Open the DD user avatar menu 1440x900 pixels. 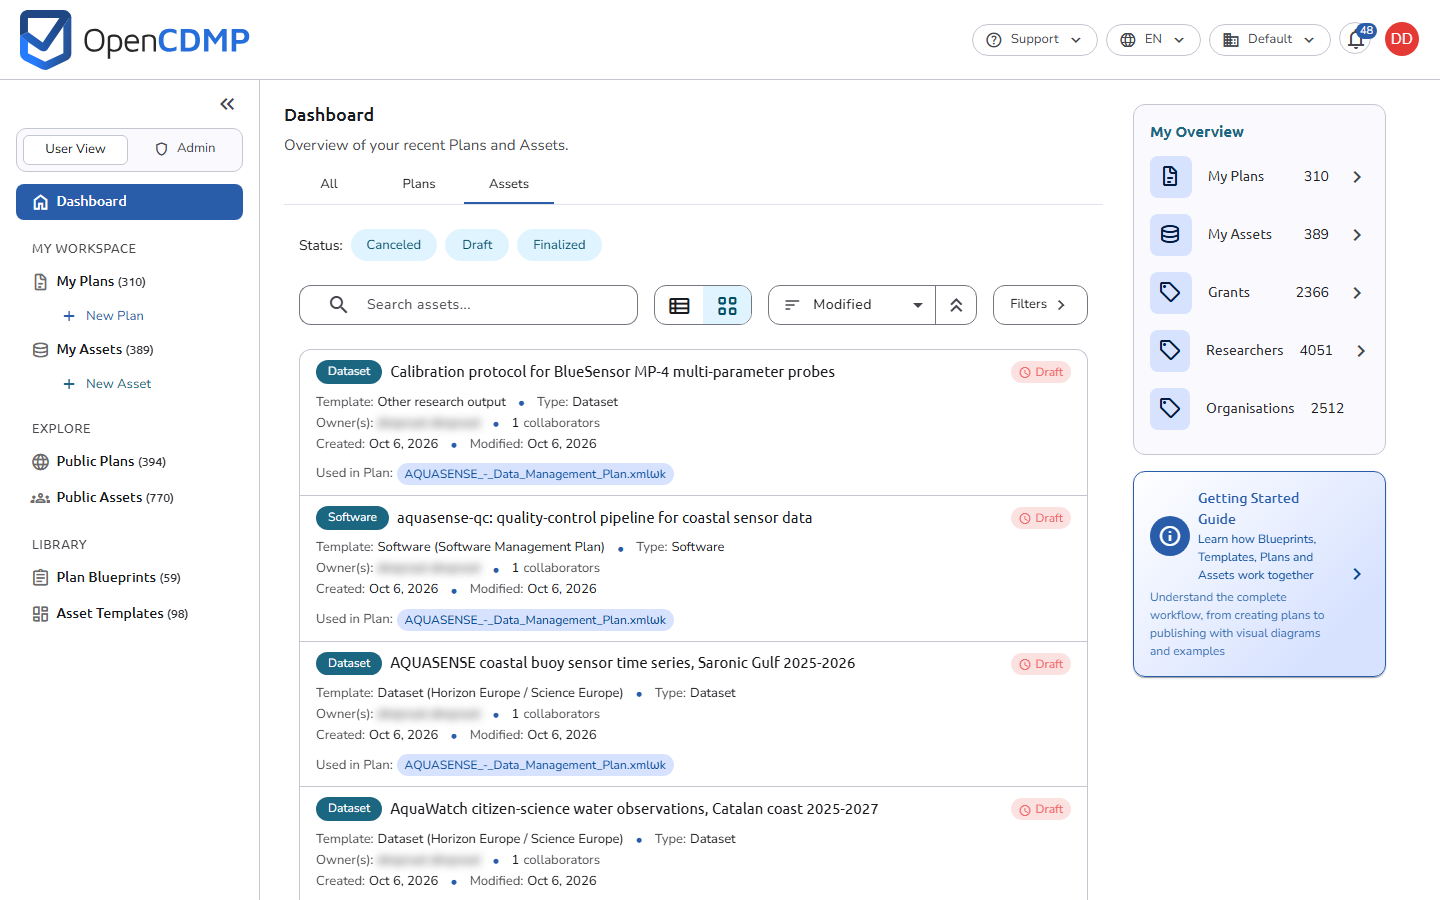(1402, 39)
